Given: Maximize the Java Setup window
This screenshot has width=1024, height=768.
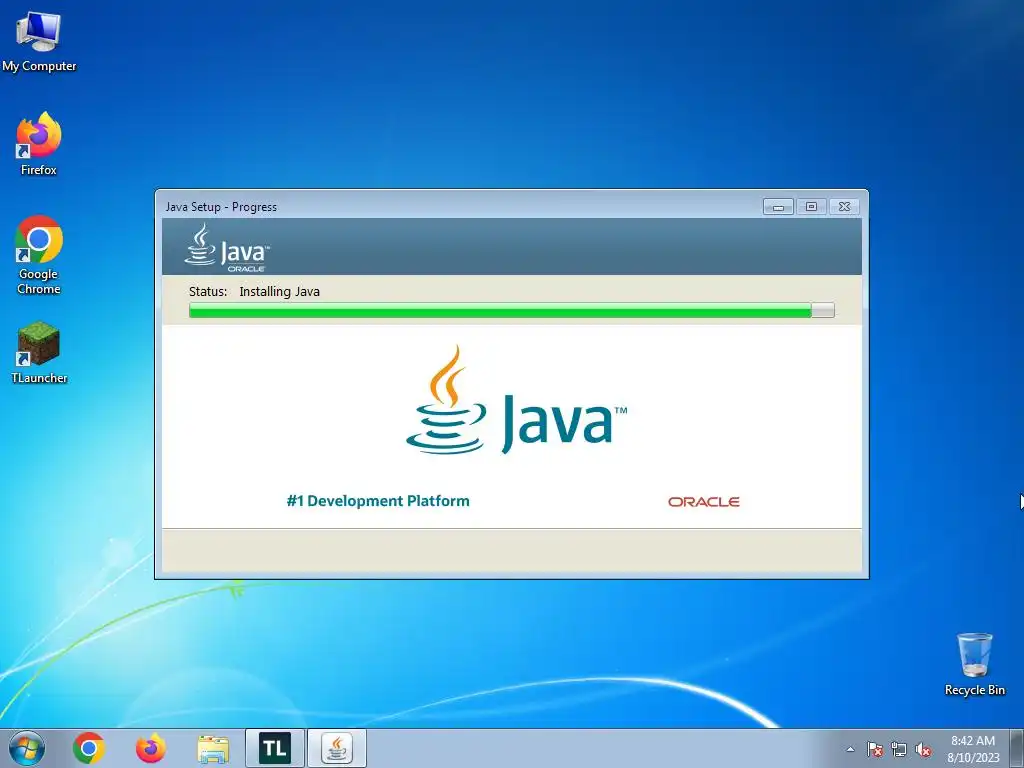Looking at the screenshot, I should coord(811,207).
